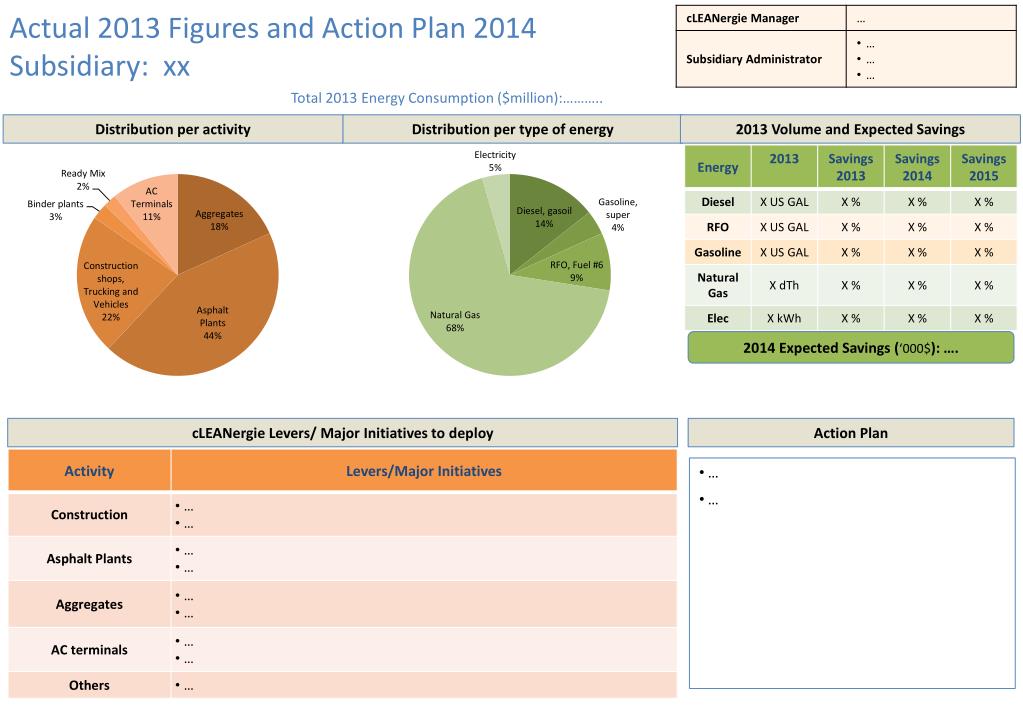Click 'Total 2013 Energy Consumption ($million)' line
The height and width of the screenshot is (708, 1023).
[446, 98]
